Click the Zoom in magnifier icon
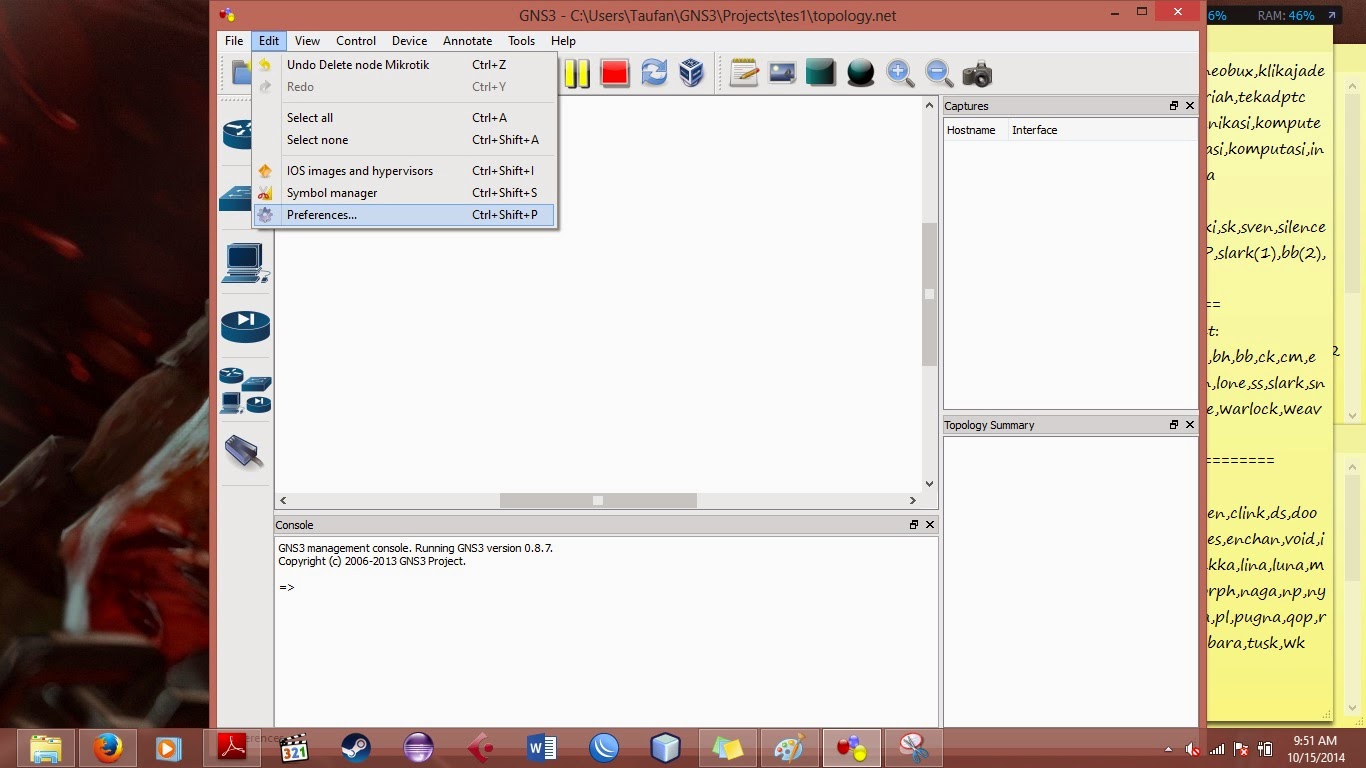Viewport: 1366px width, 768px height. pyautogui.click(x=900, y=73)
